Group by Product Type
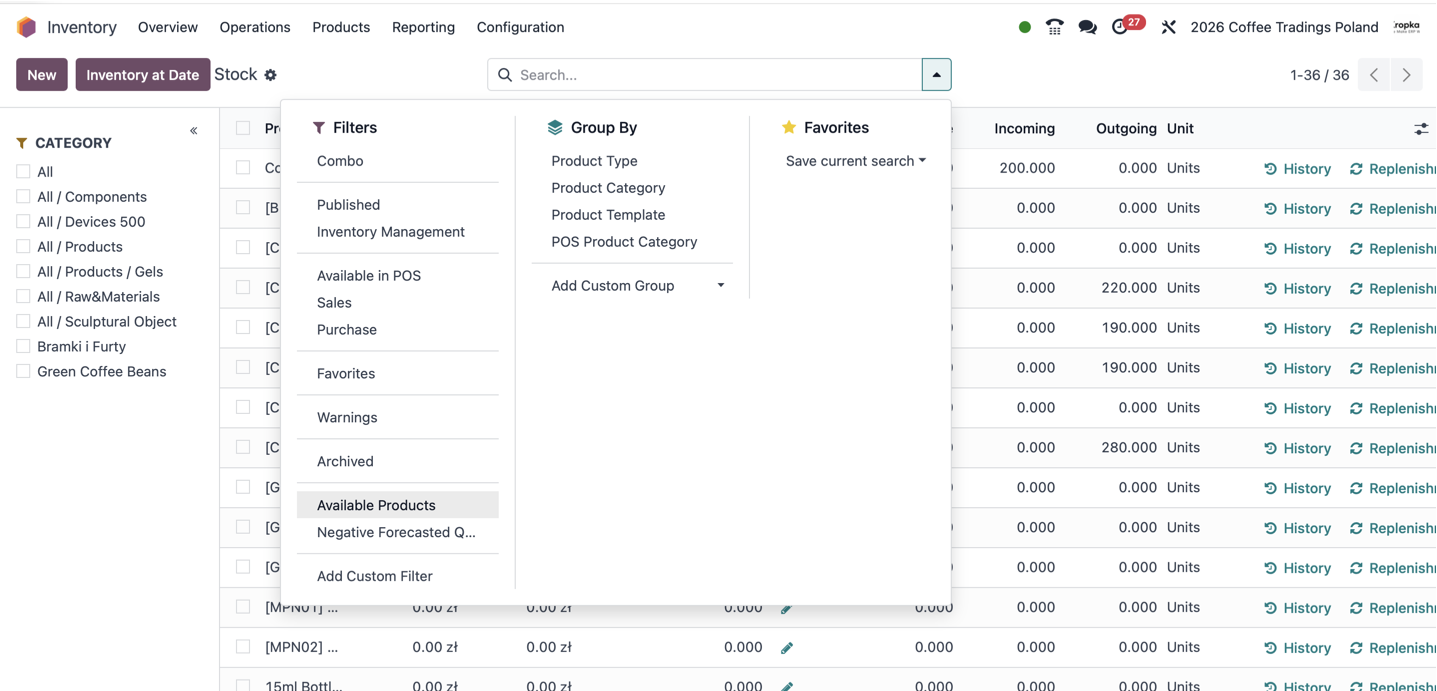This screenshot has height=691, width=1437. pyautogui.click(x=632, y=161)
